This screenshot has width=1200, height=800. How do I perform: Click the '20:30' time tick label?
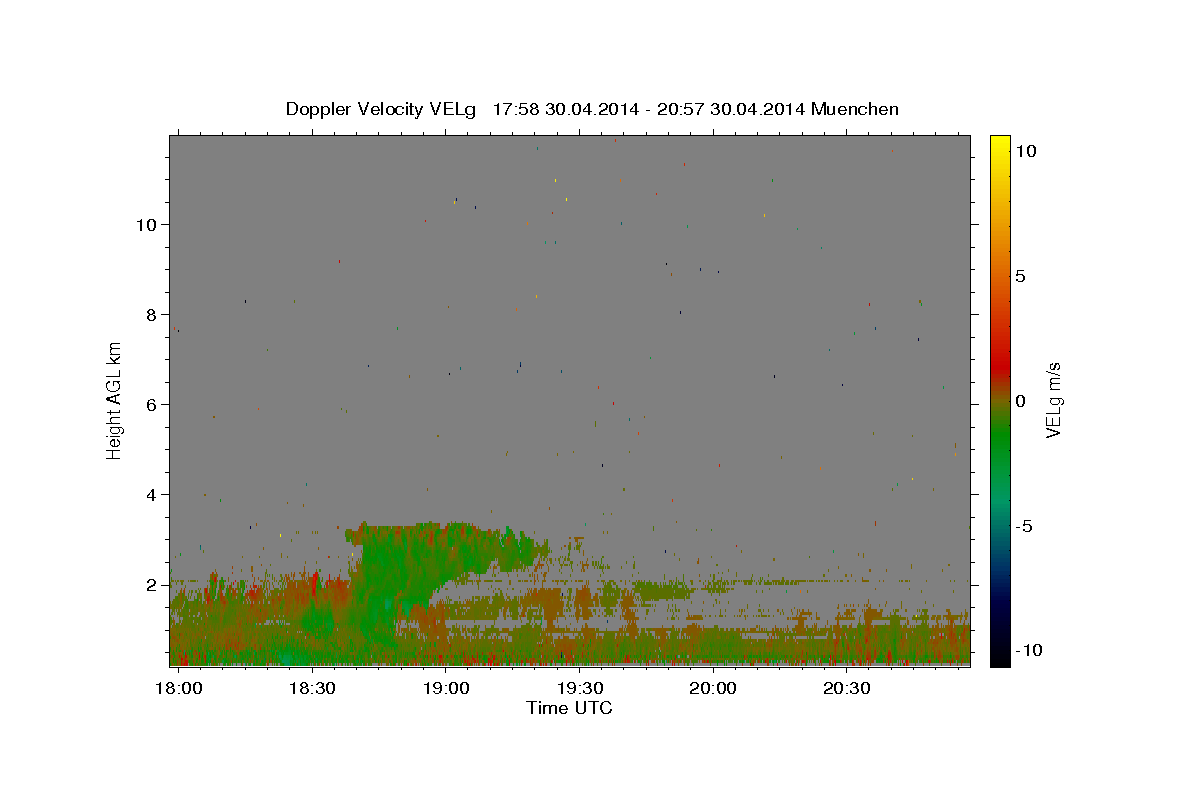(847, 688)
